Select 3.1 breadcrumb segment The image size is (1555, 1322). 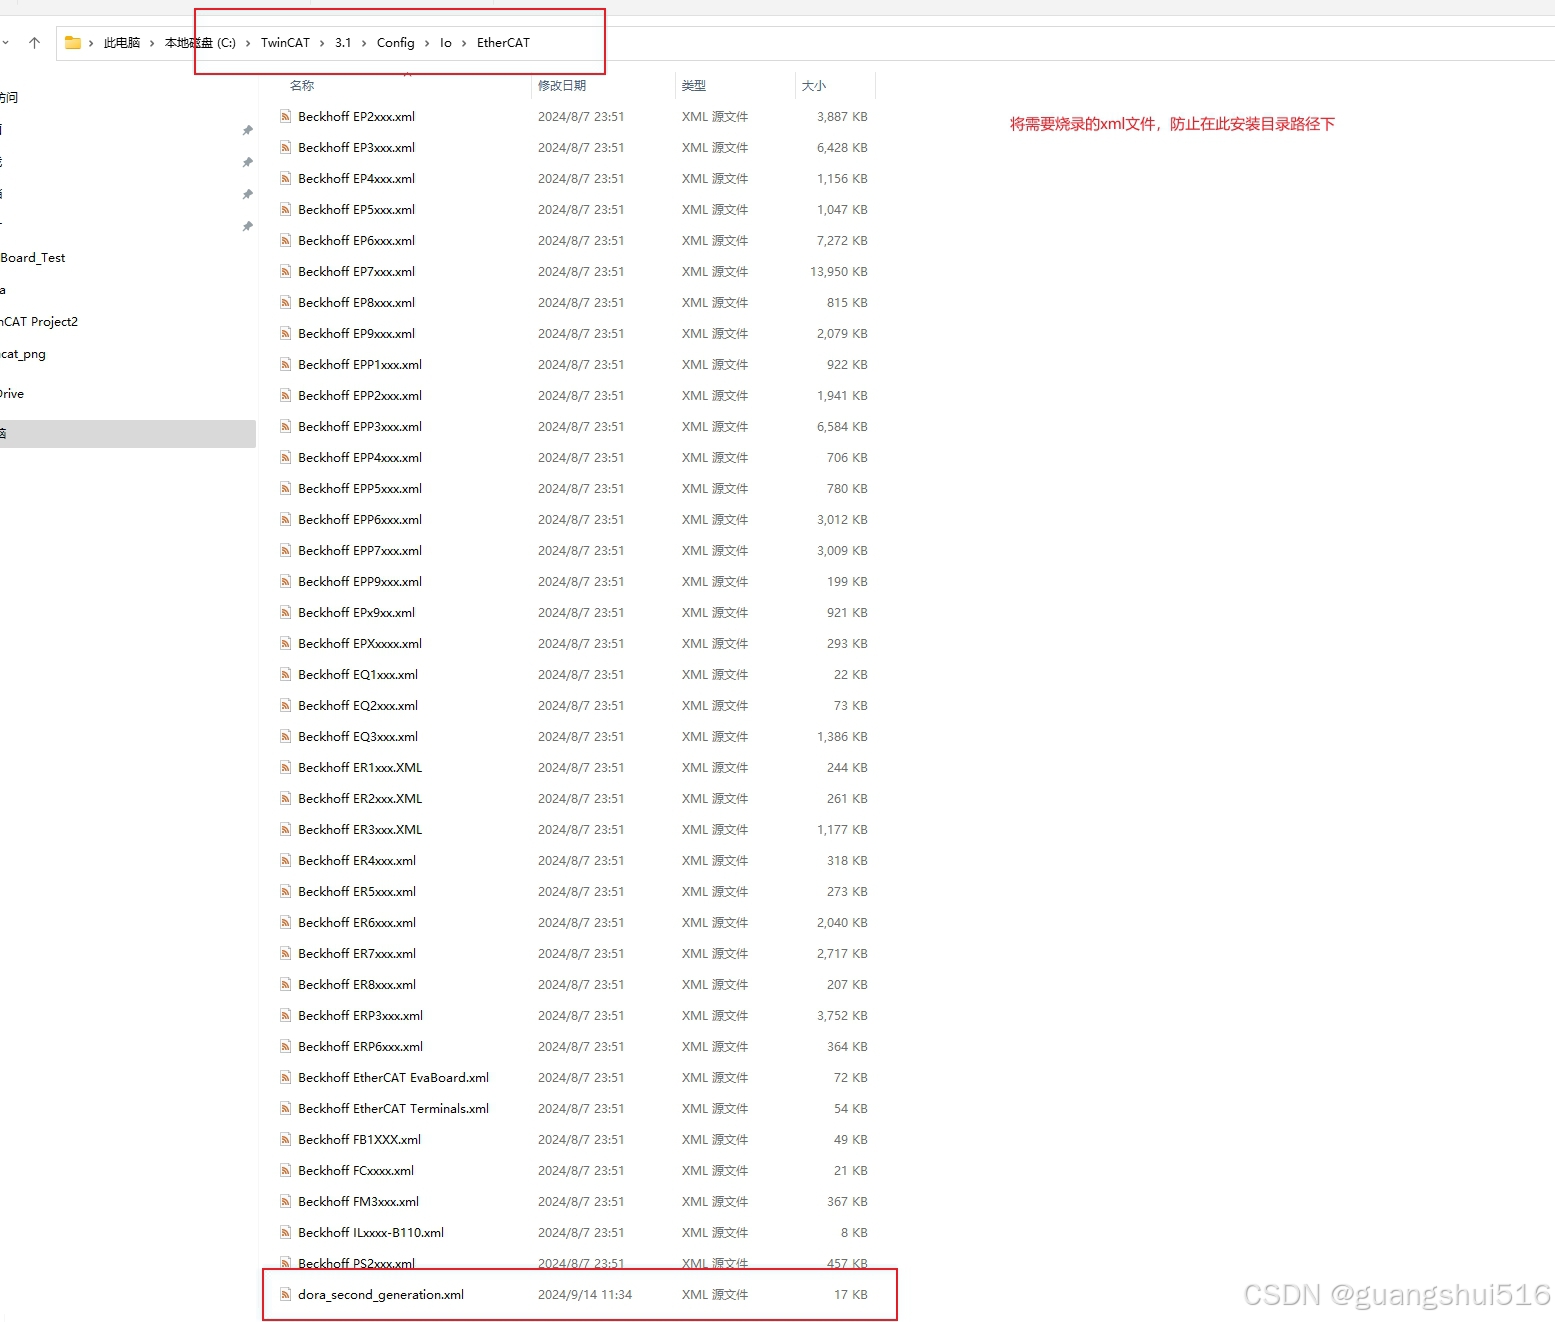click(343, 43)
